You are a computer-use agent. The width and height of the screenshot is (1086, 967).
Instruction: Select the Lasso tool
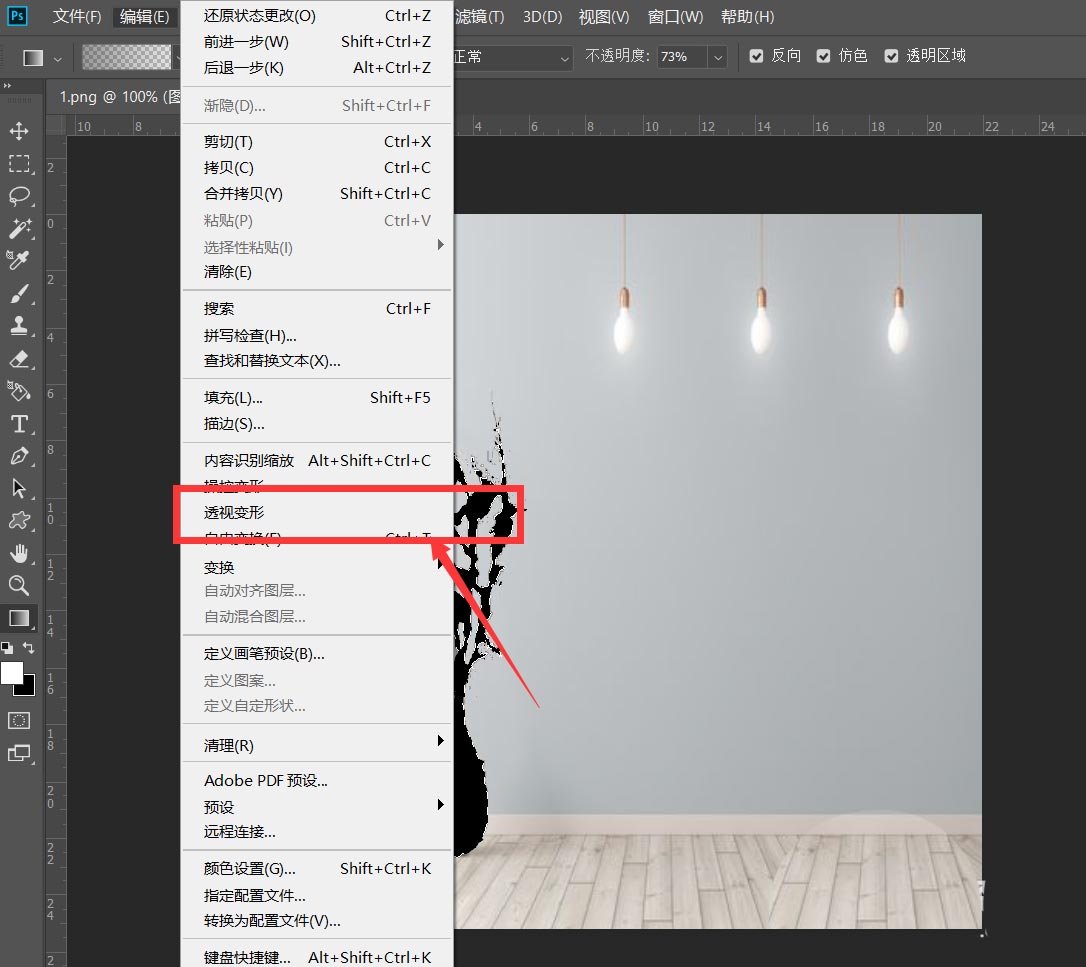[x=20, y=196]
